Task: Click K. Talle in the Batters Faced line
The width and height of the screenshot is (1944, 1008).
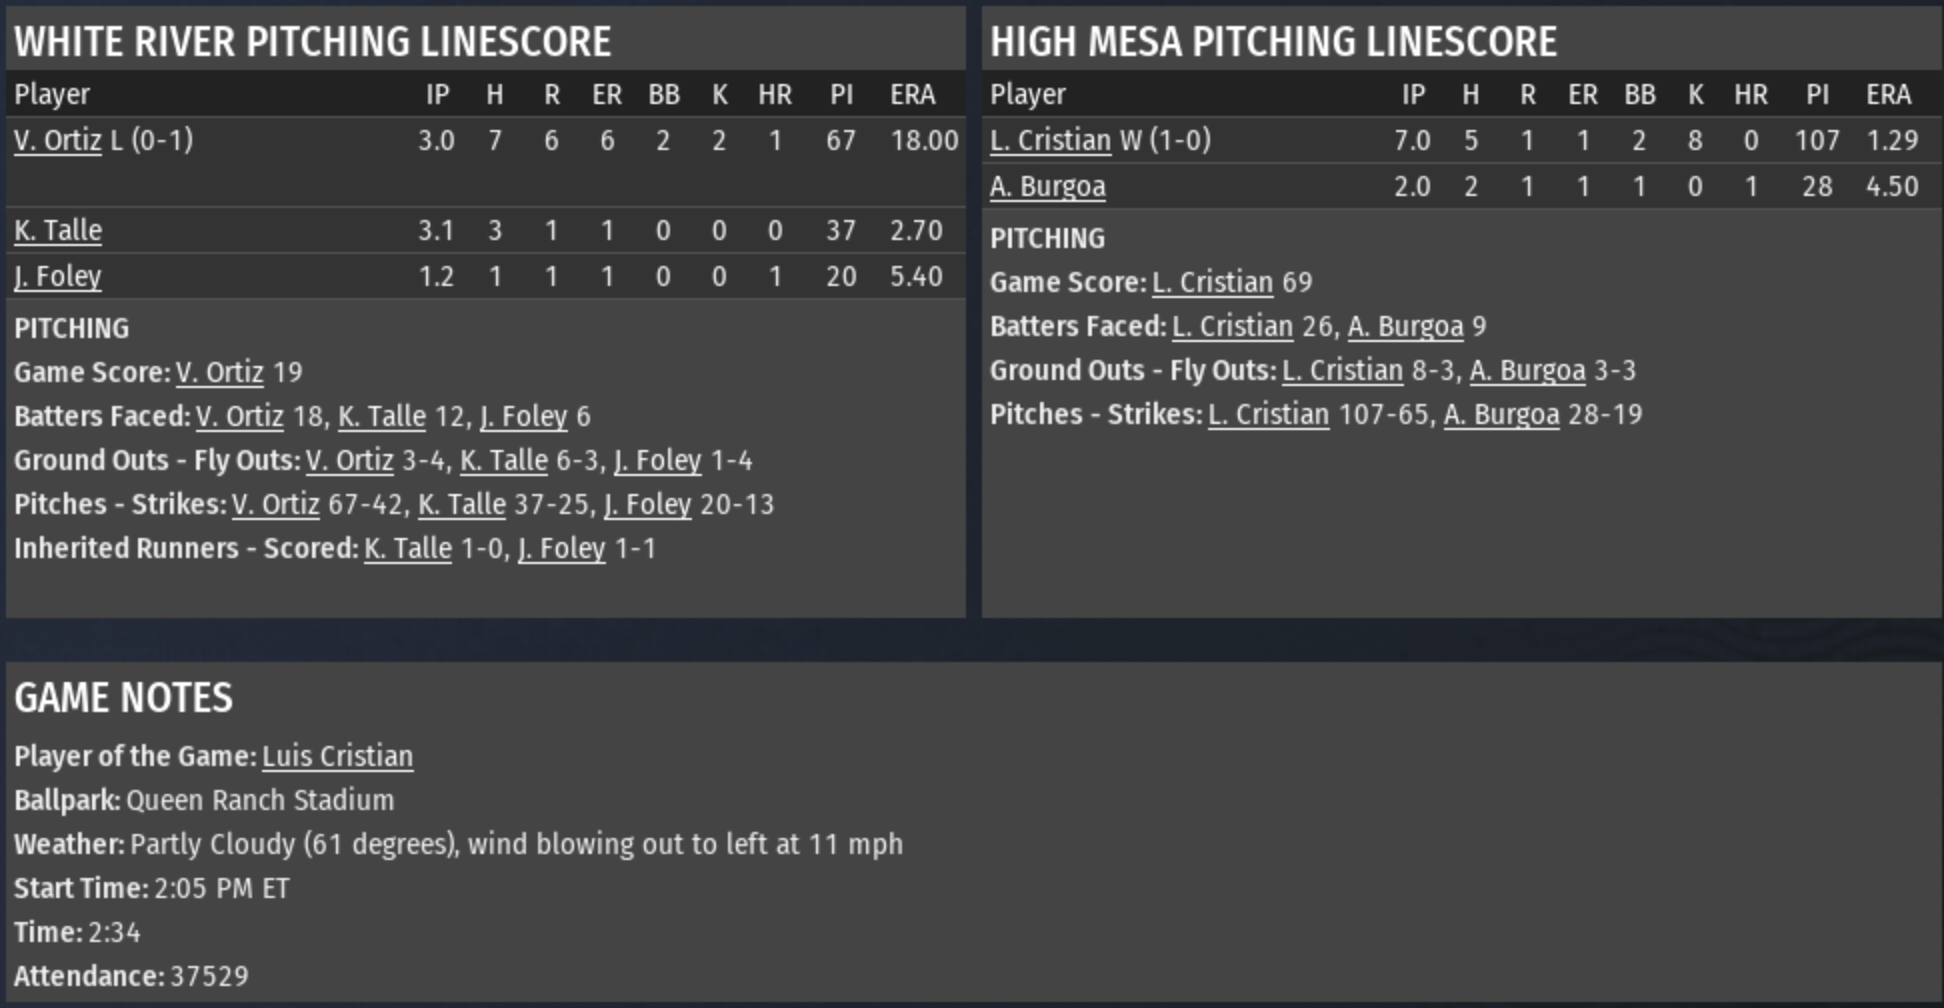Action: pos(382,416)
